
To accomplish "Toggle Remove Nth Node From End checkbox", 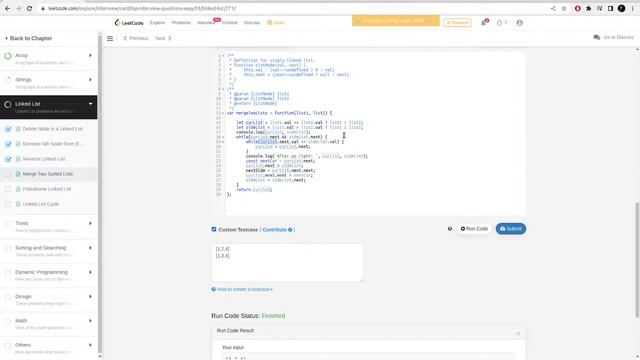I will [x=8, y=144].
